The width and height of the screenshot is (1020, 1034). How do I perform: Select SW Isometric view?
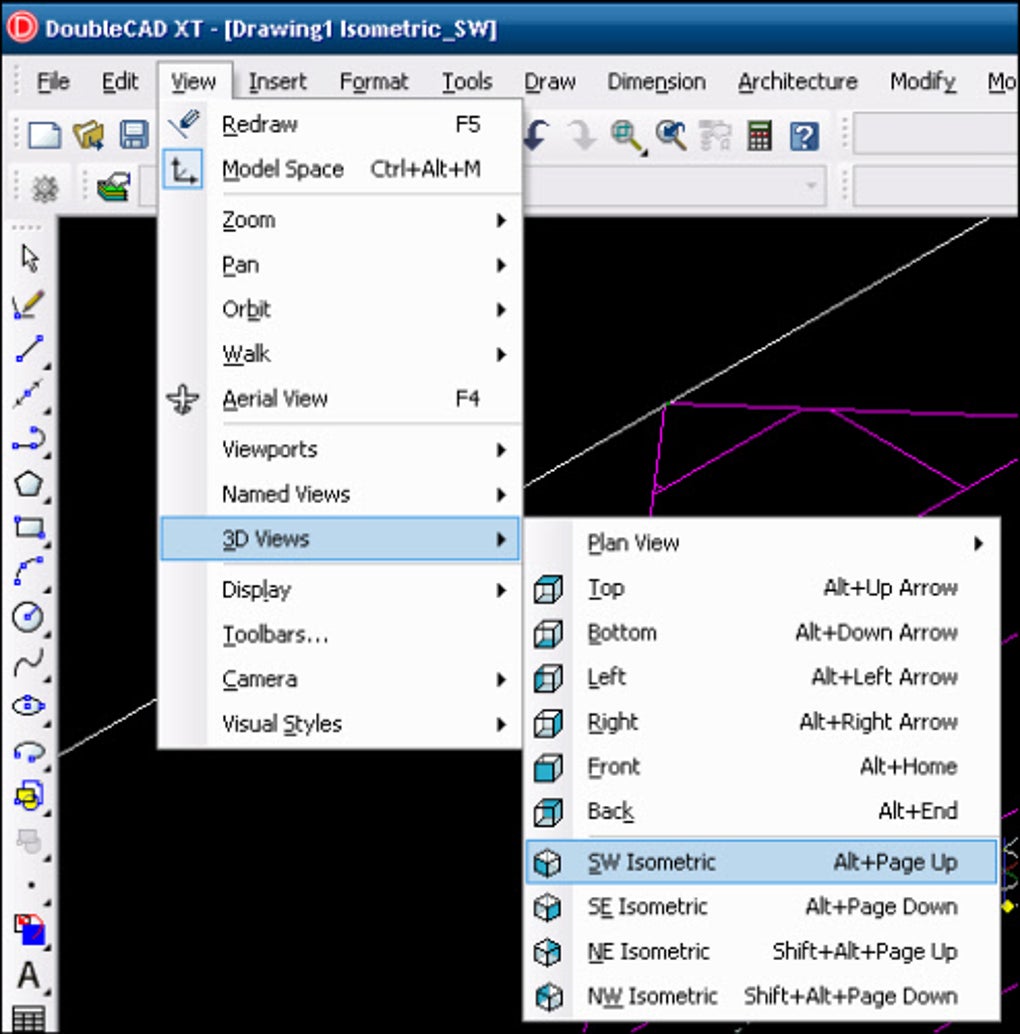(x=762, y=862)
